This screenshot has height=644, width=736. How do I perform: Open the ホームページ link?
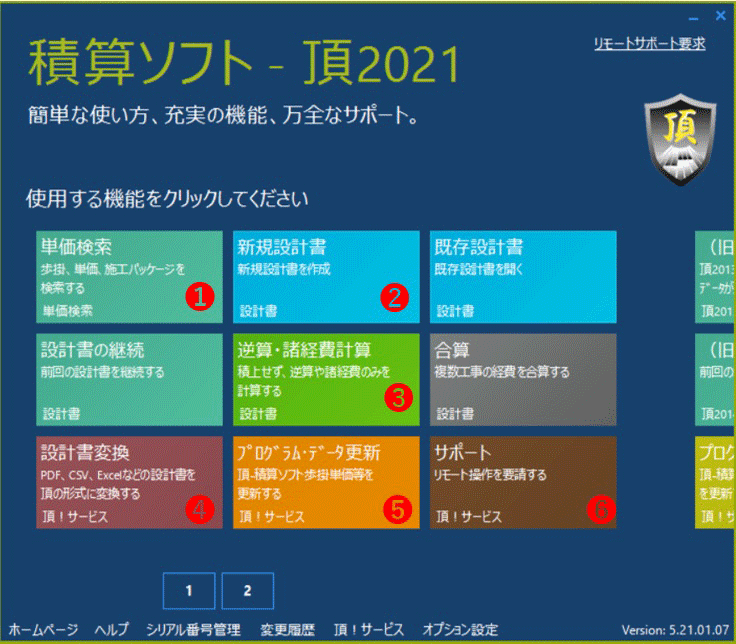pyautogui.click(x=43, y=630)
